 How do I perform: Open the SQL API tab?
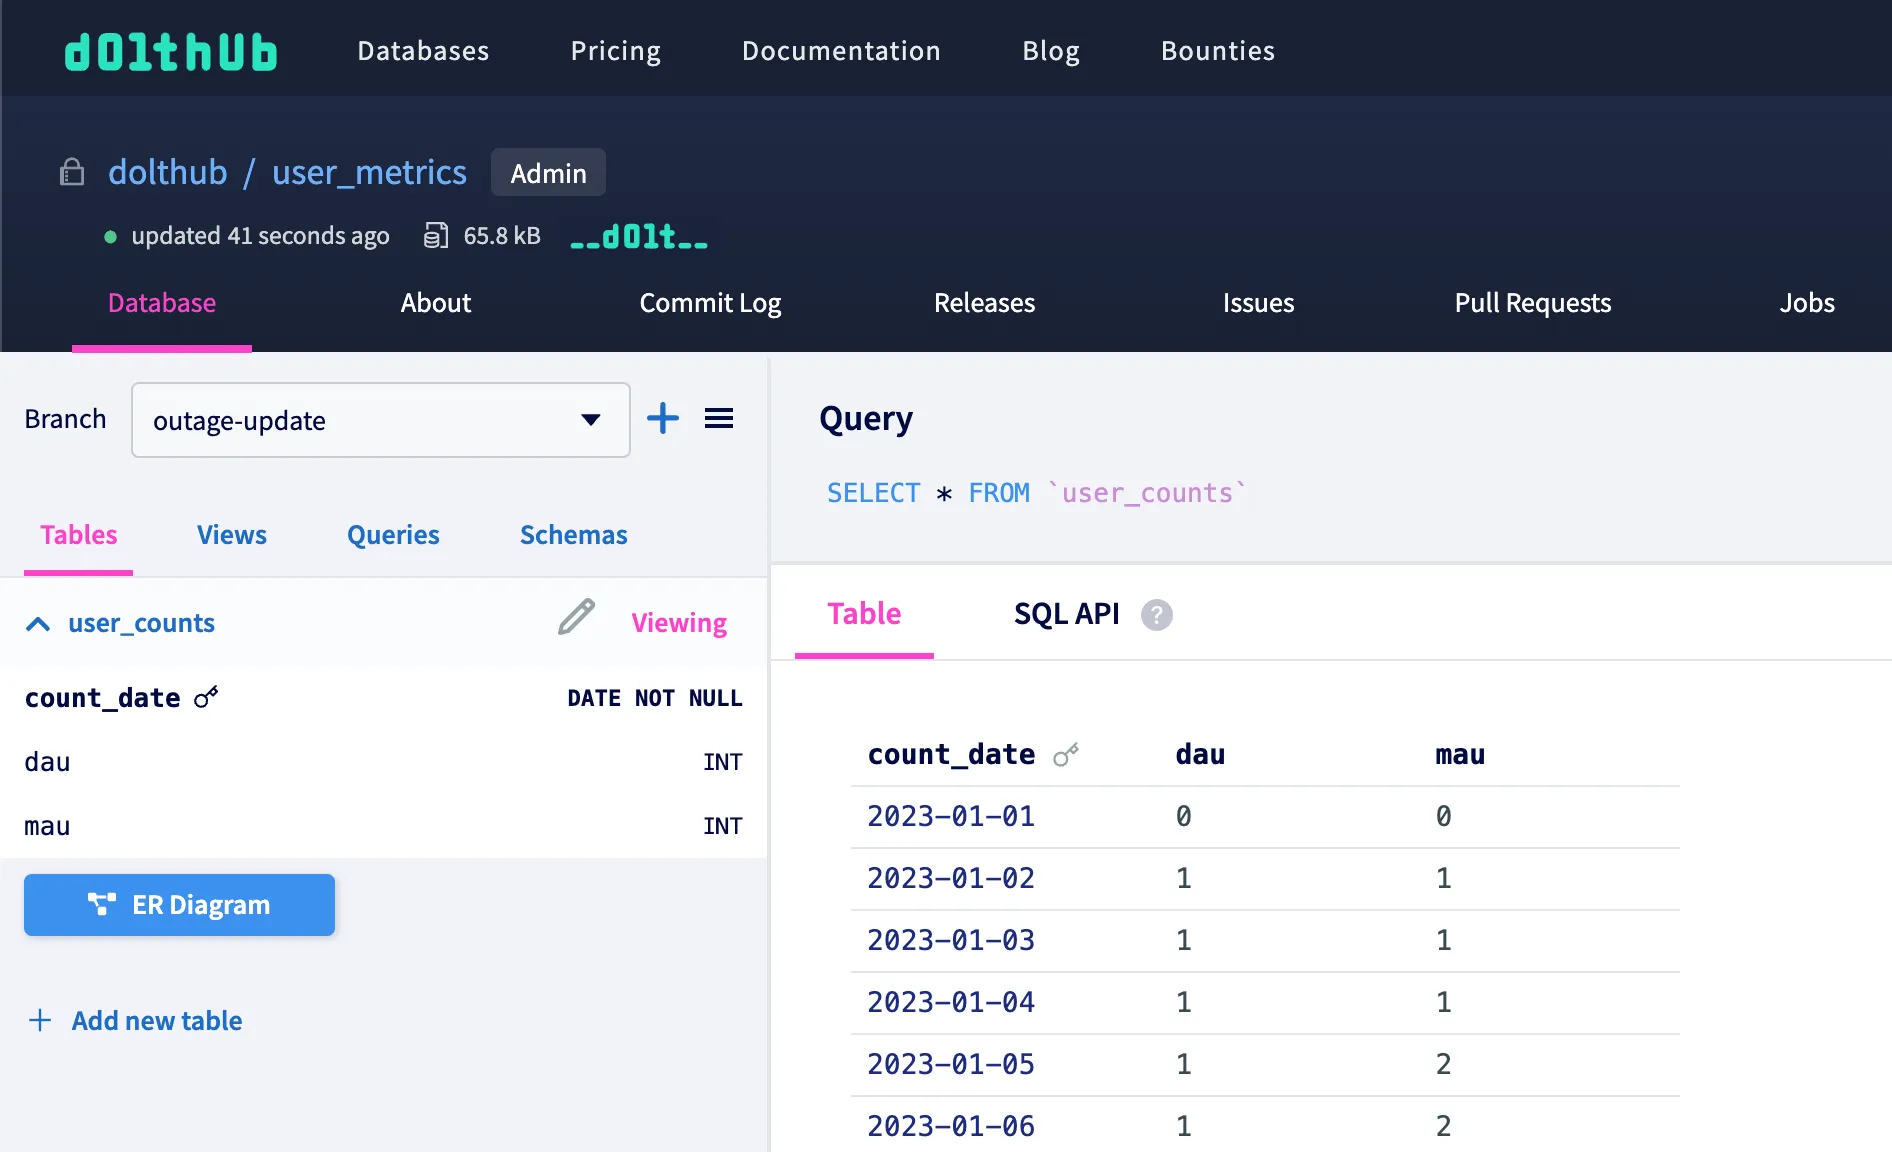pos(1066,614)
